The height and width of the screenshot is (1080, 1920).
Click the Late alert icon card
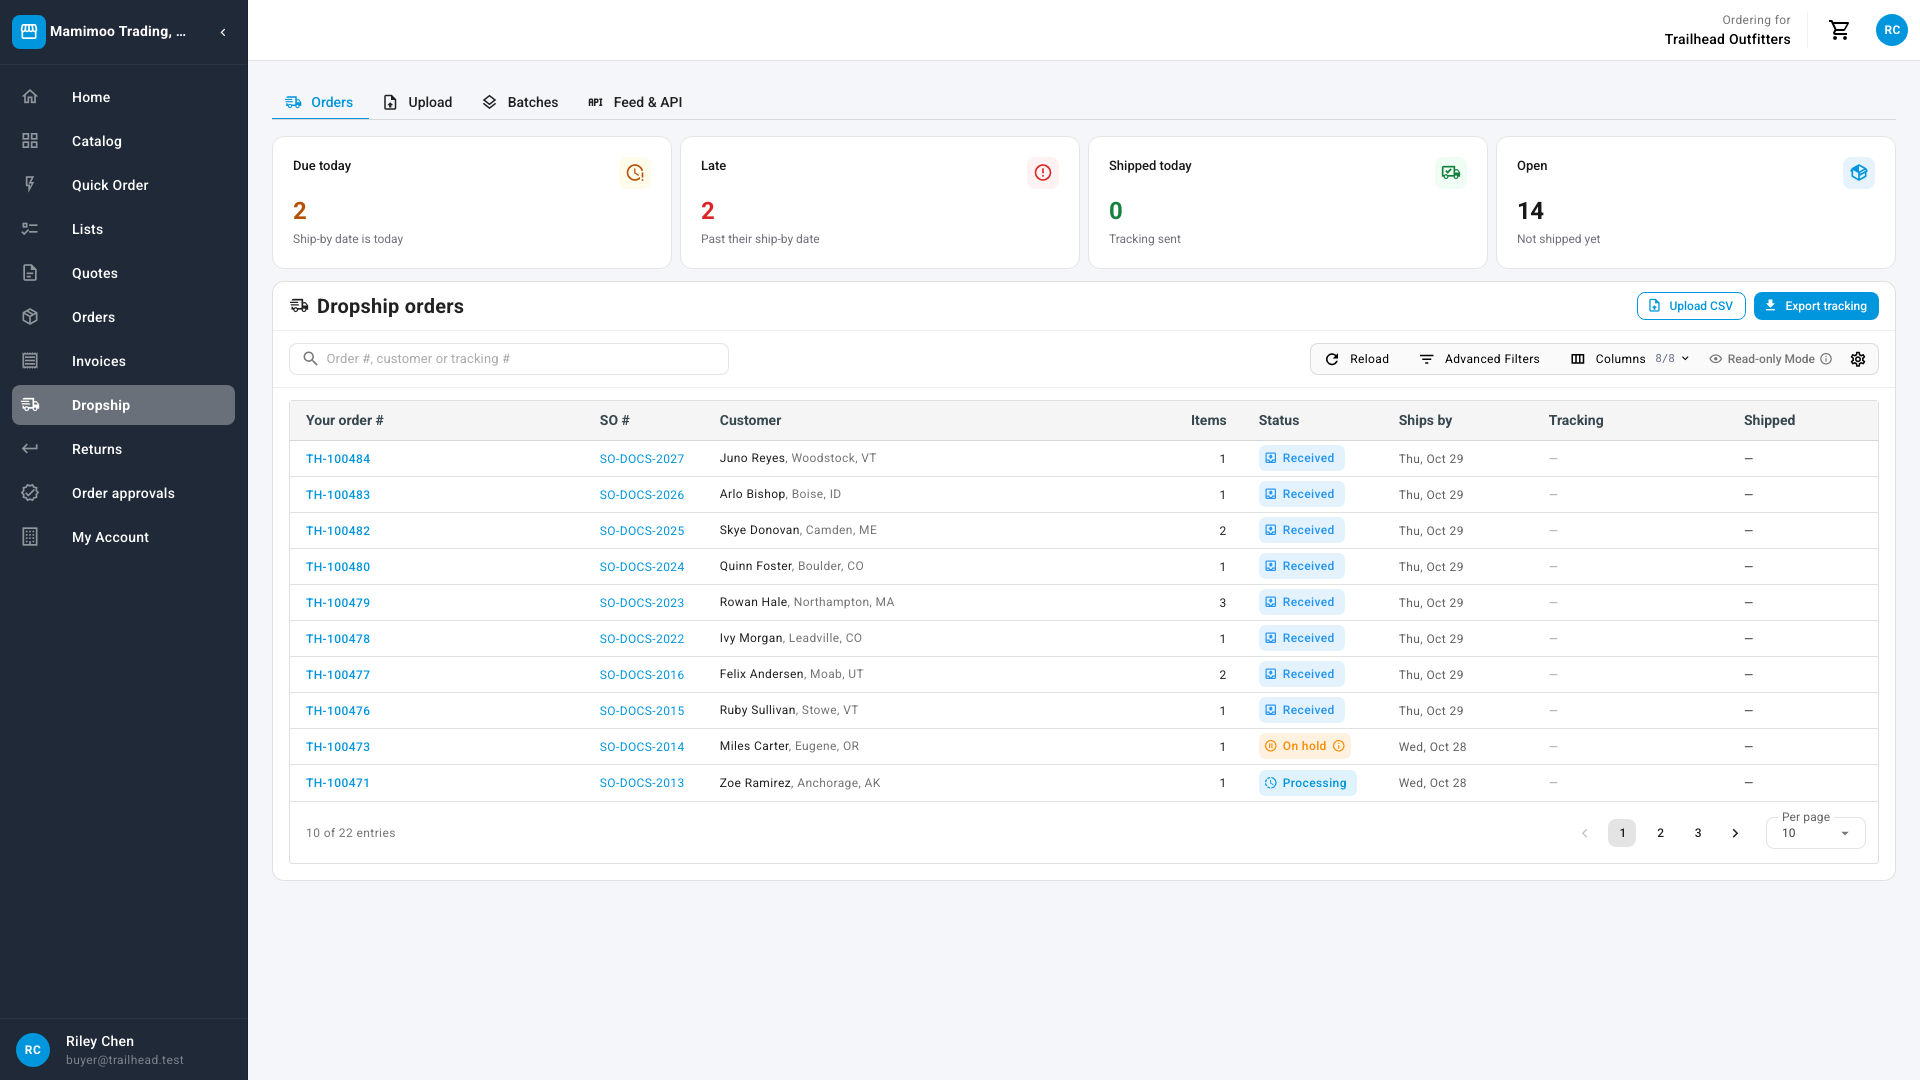click(x=1043, y=173)
